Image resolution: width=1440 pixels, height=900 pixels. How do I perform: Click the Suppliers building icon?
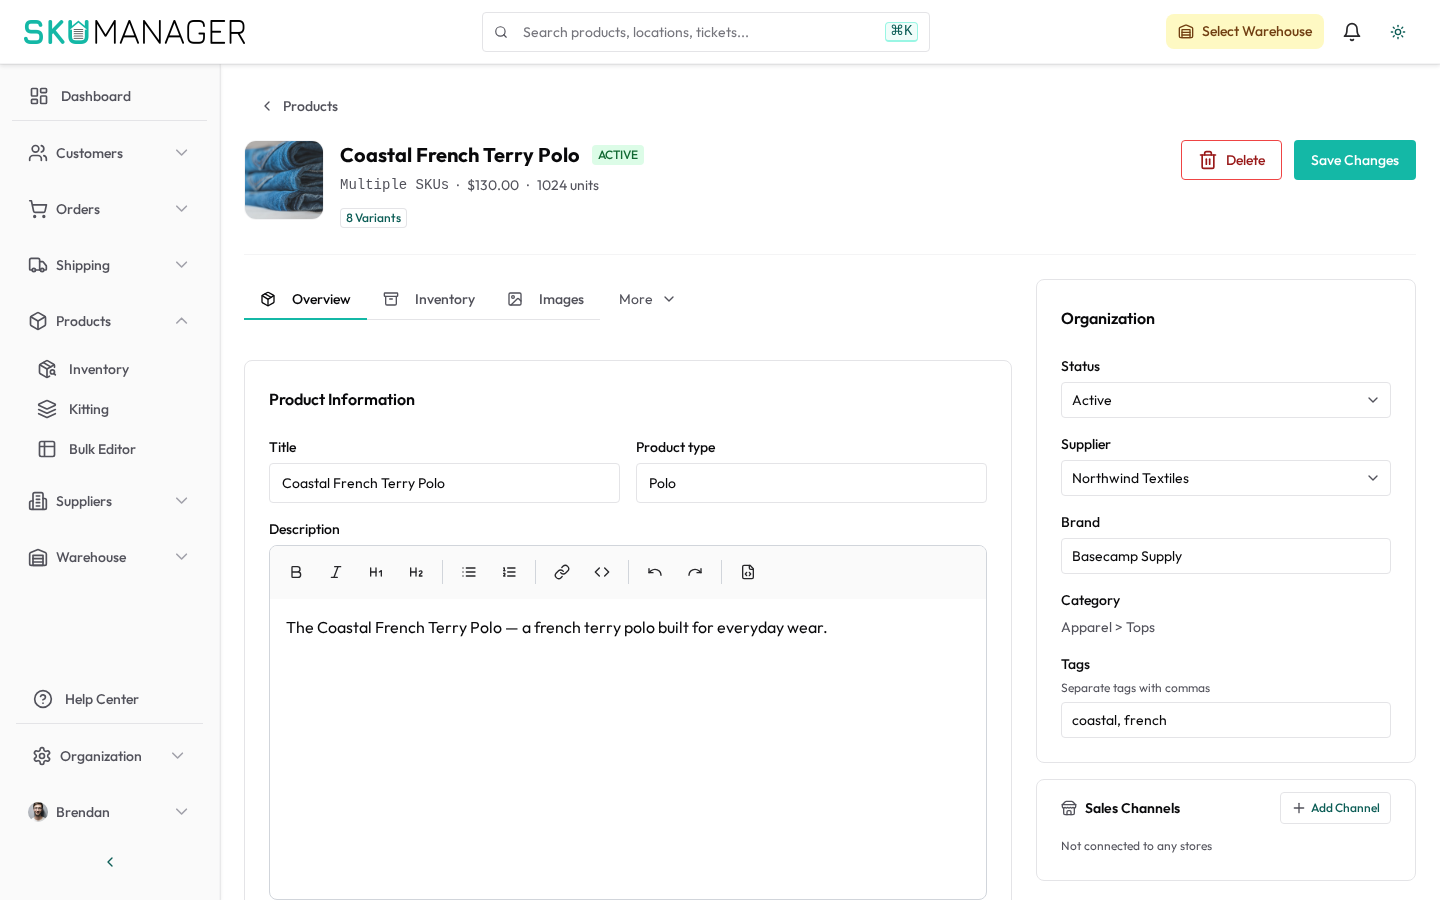click(38, 501)
